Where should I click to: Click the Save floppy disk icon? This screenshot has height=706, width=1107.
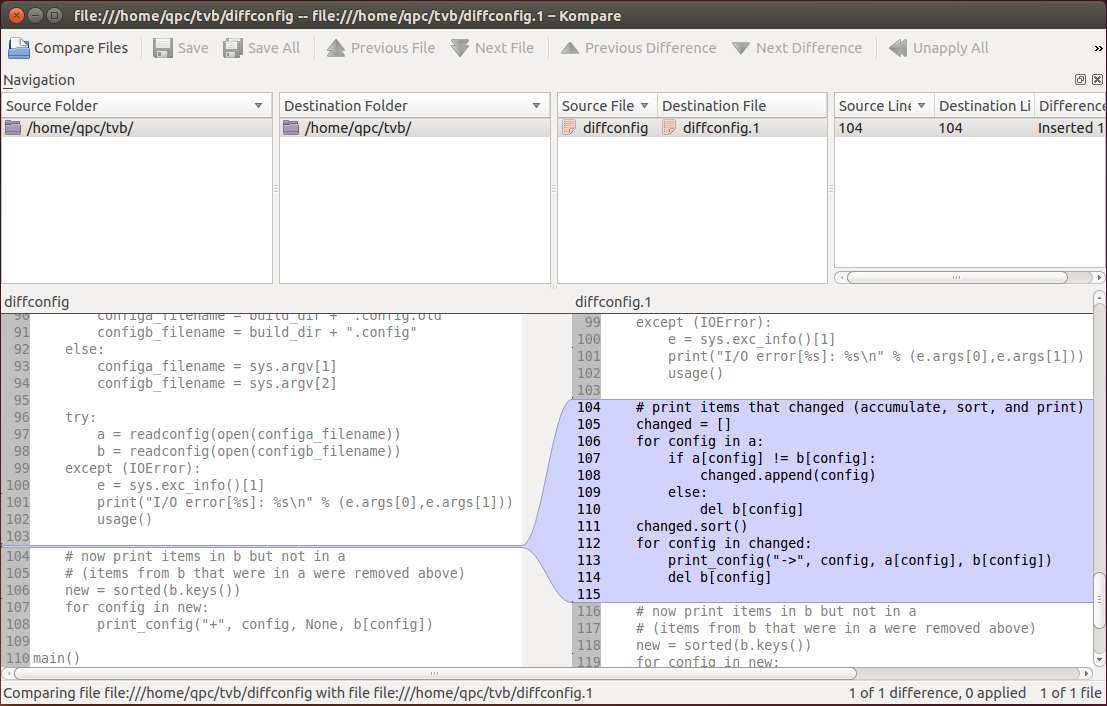pos(163,48)
